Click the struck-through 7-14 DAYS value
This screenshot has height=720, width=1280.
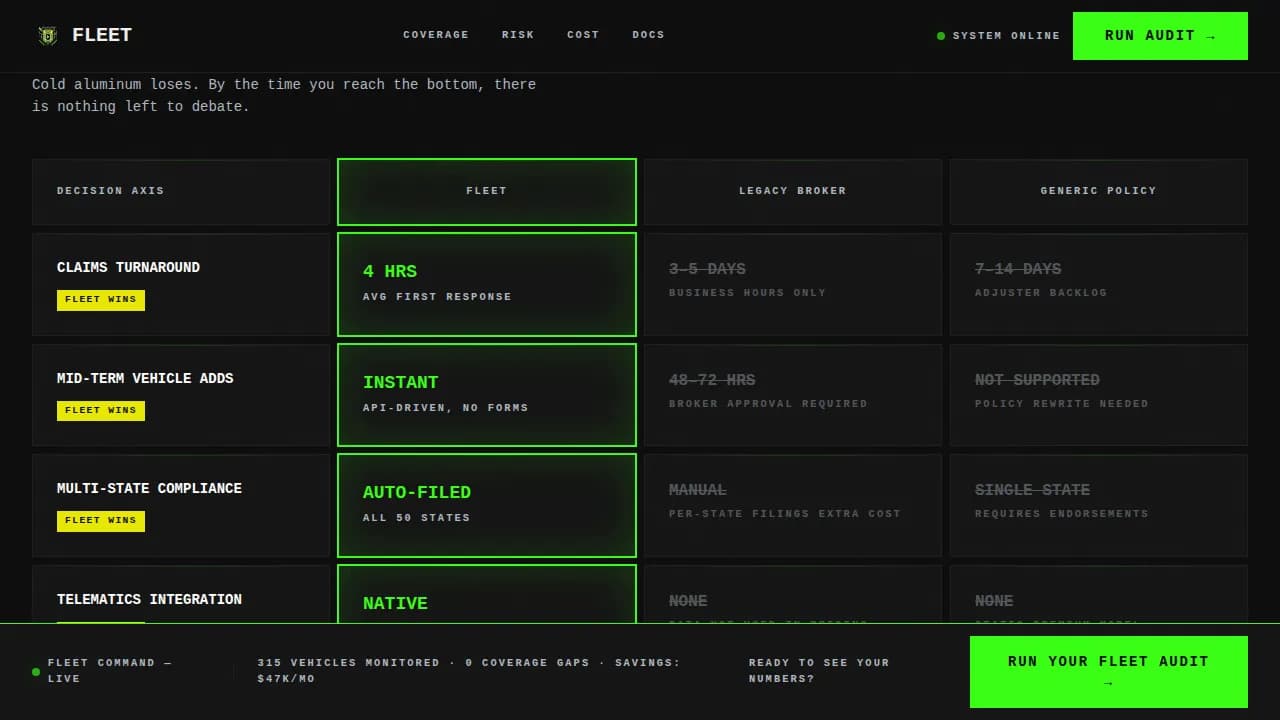(x=1018, y=269)
